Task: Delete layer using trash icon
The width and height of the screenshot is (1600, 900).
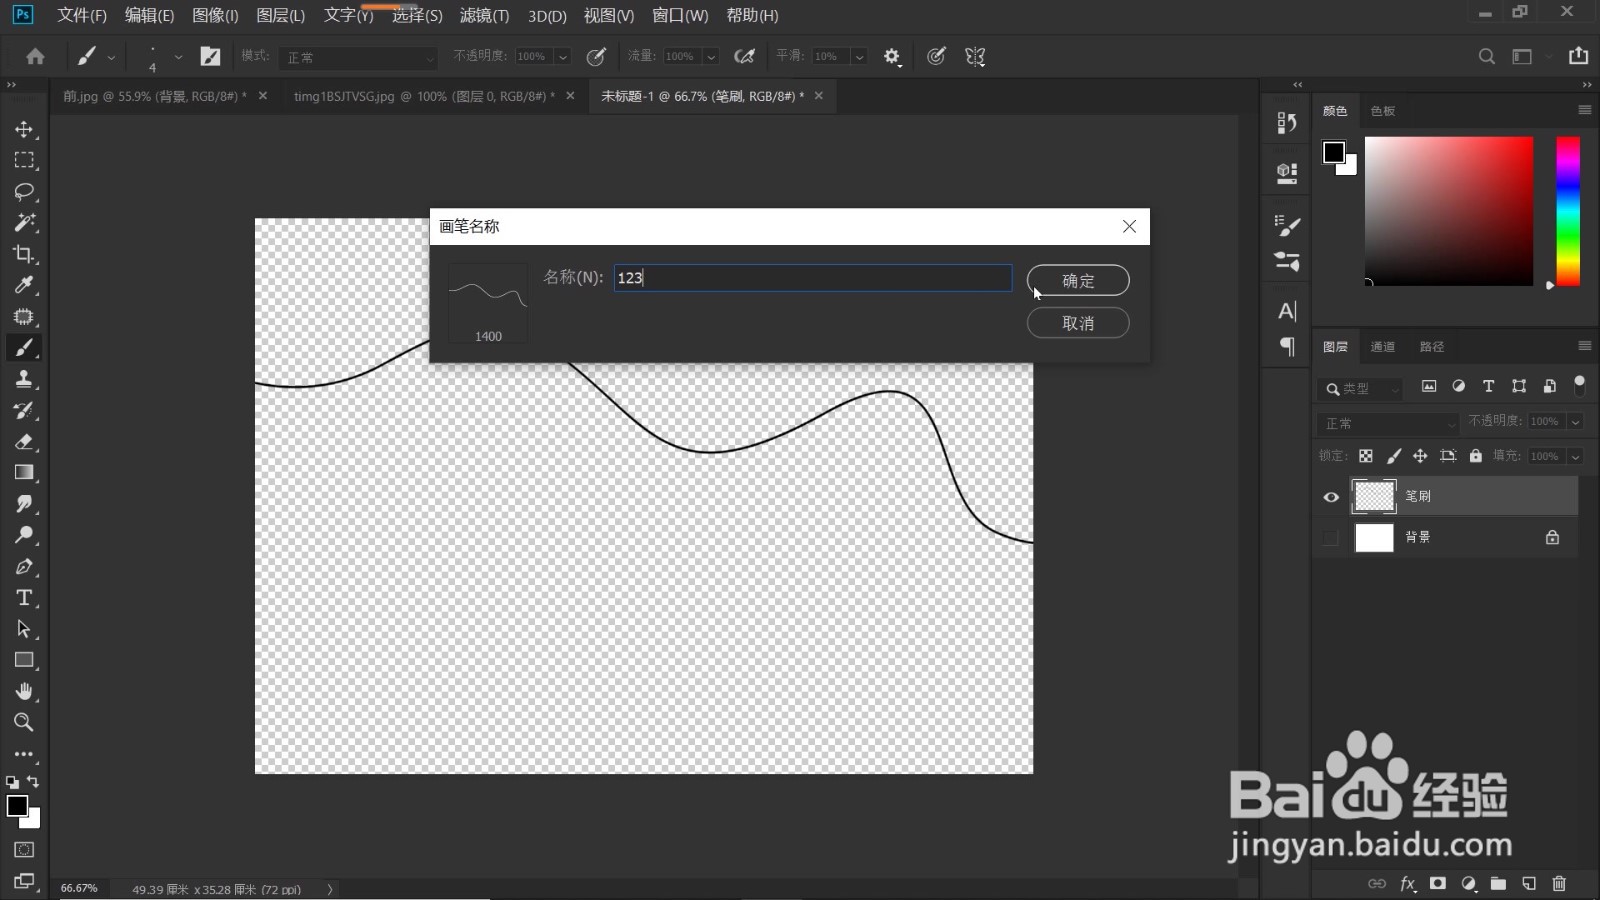Action: 1559,883
